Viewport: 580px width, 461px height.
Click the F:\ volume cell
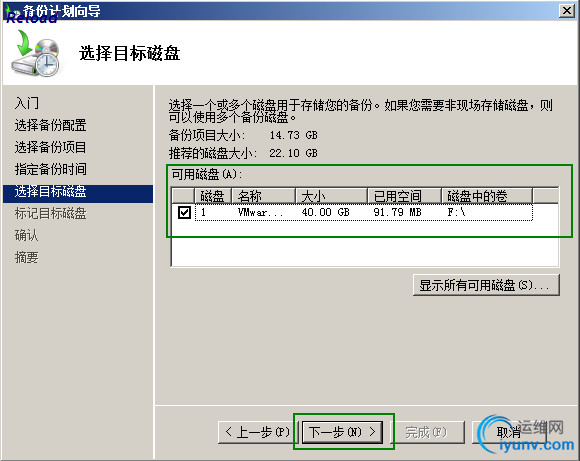click(x=456, y=212)
